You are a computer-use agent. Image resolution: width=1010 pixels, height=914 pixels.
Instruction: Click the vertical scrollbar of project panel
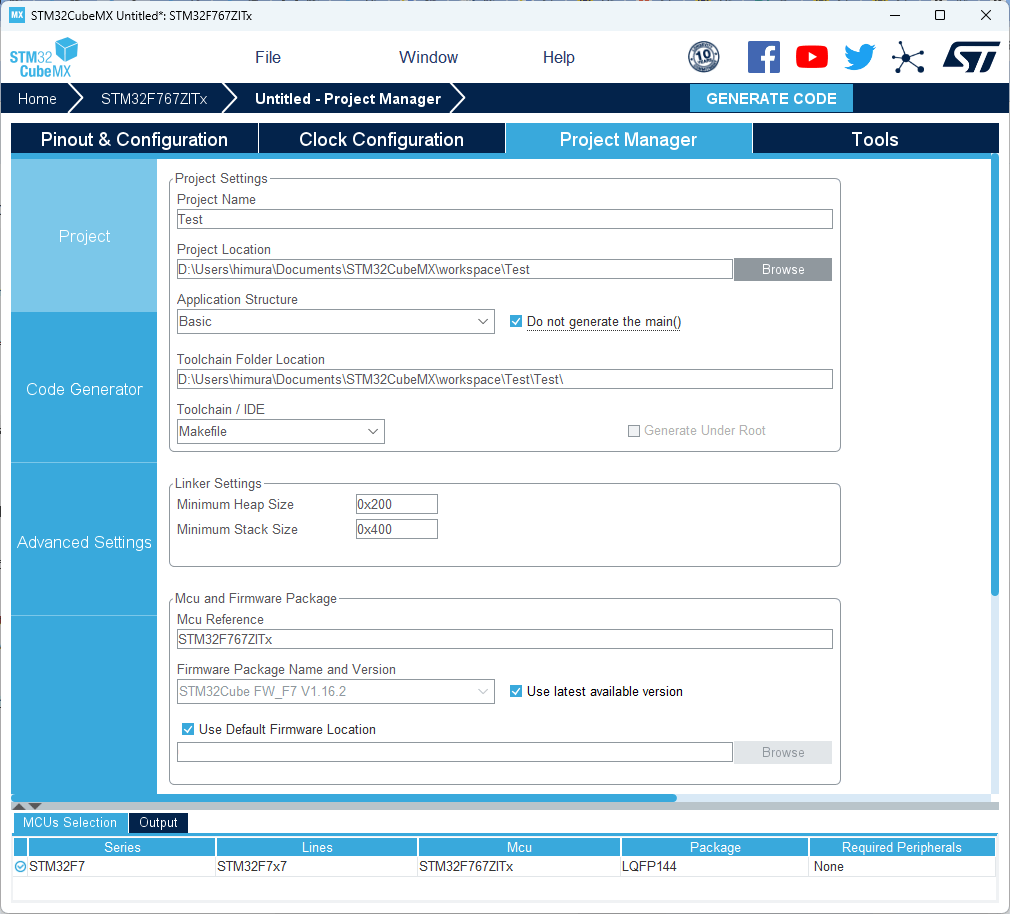click(x=995, y=375)
